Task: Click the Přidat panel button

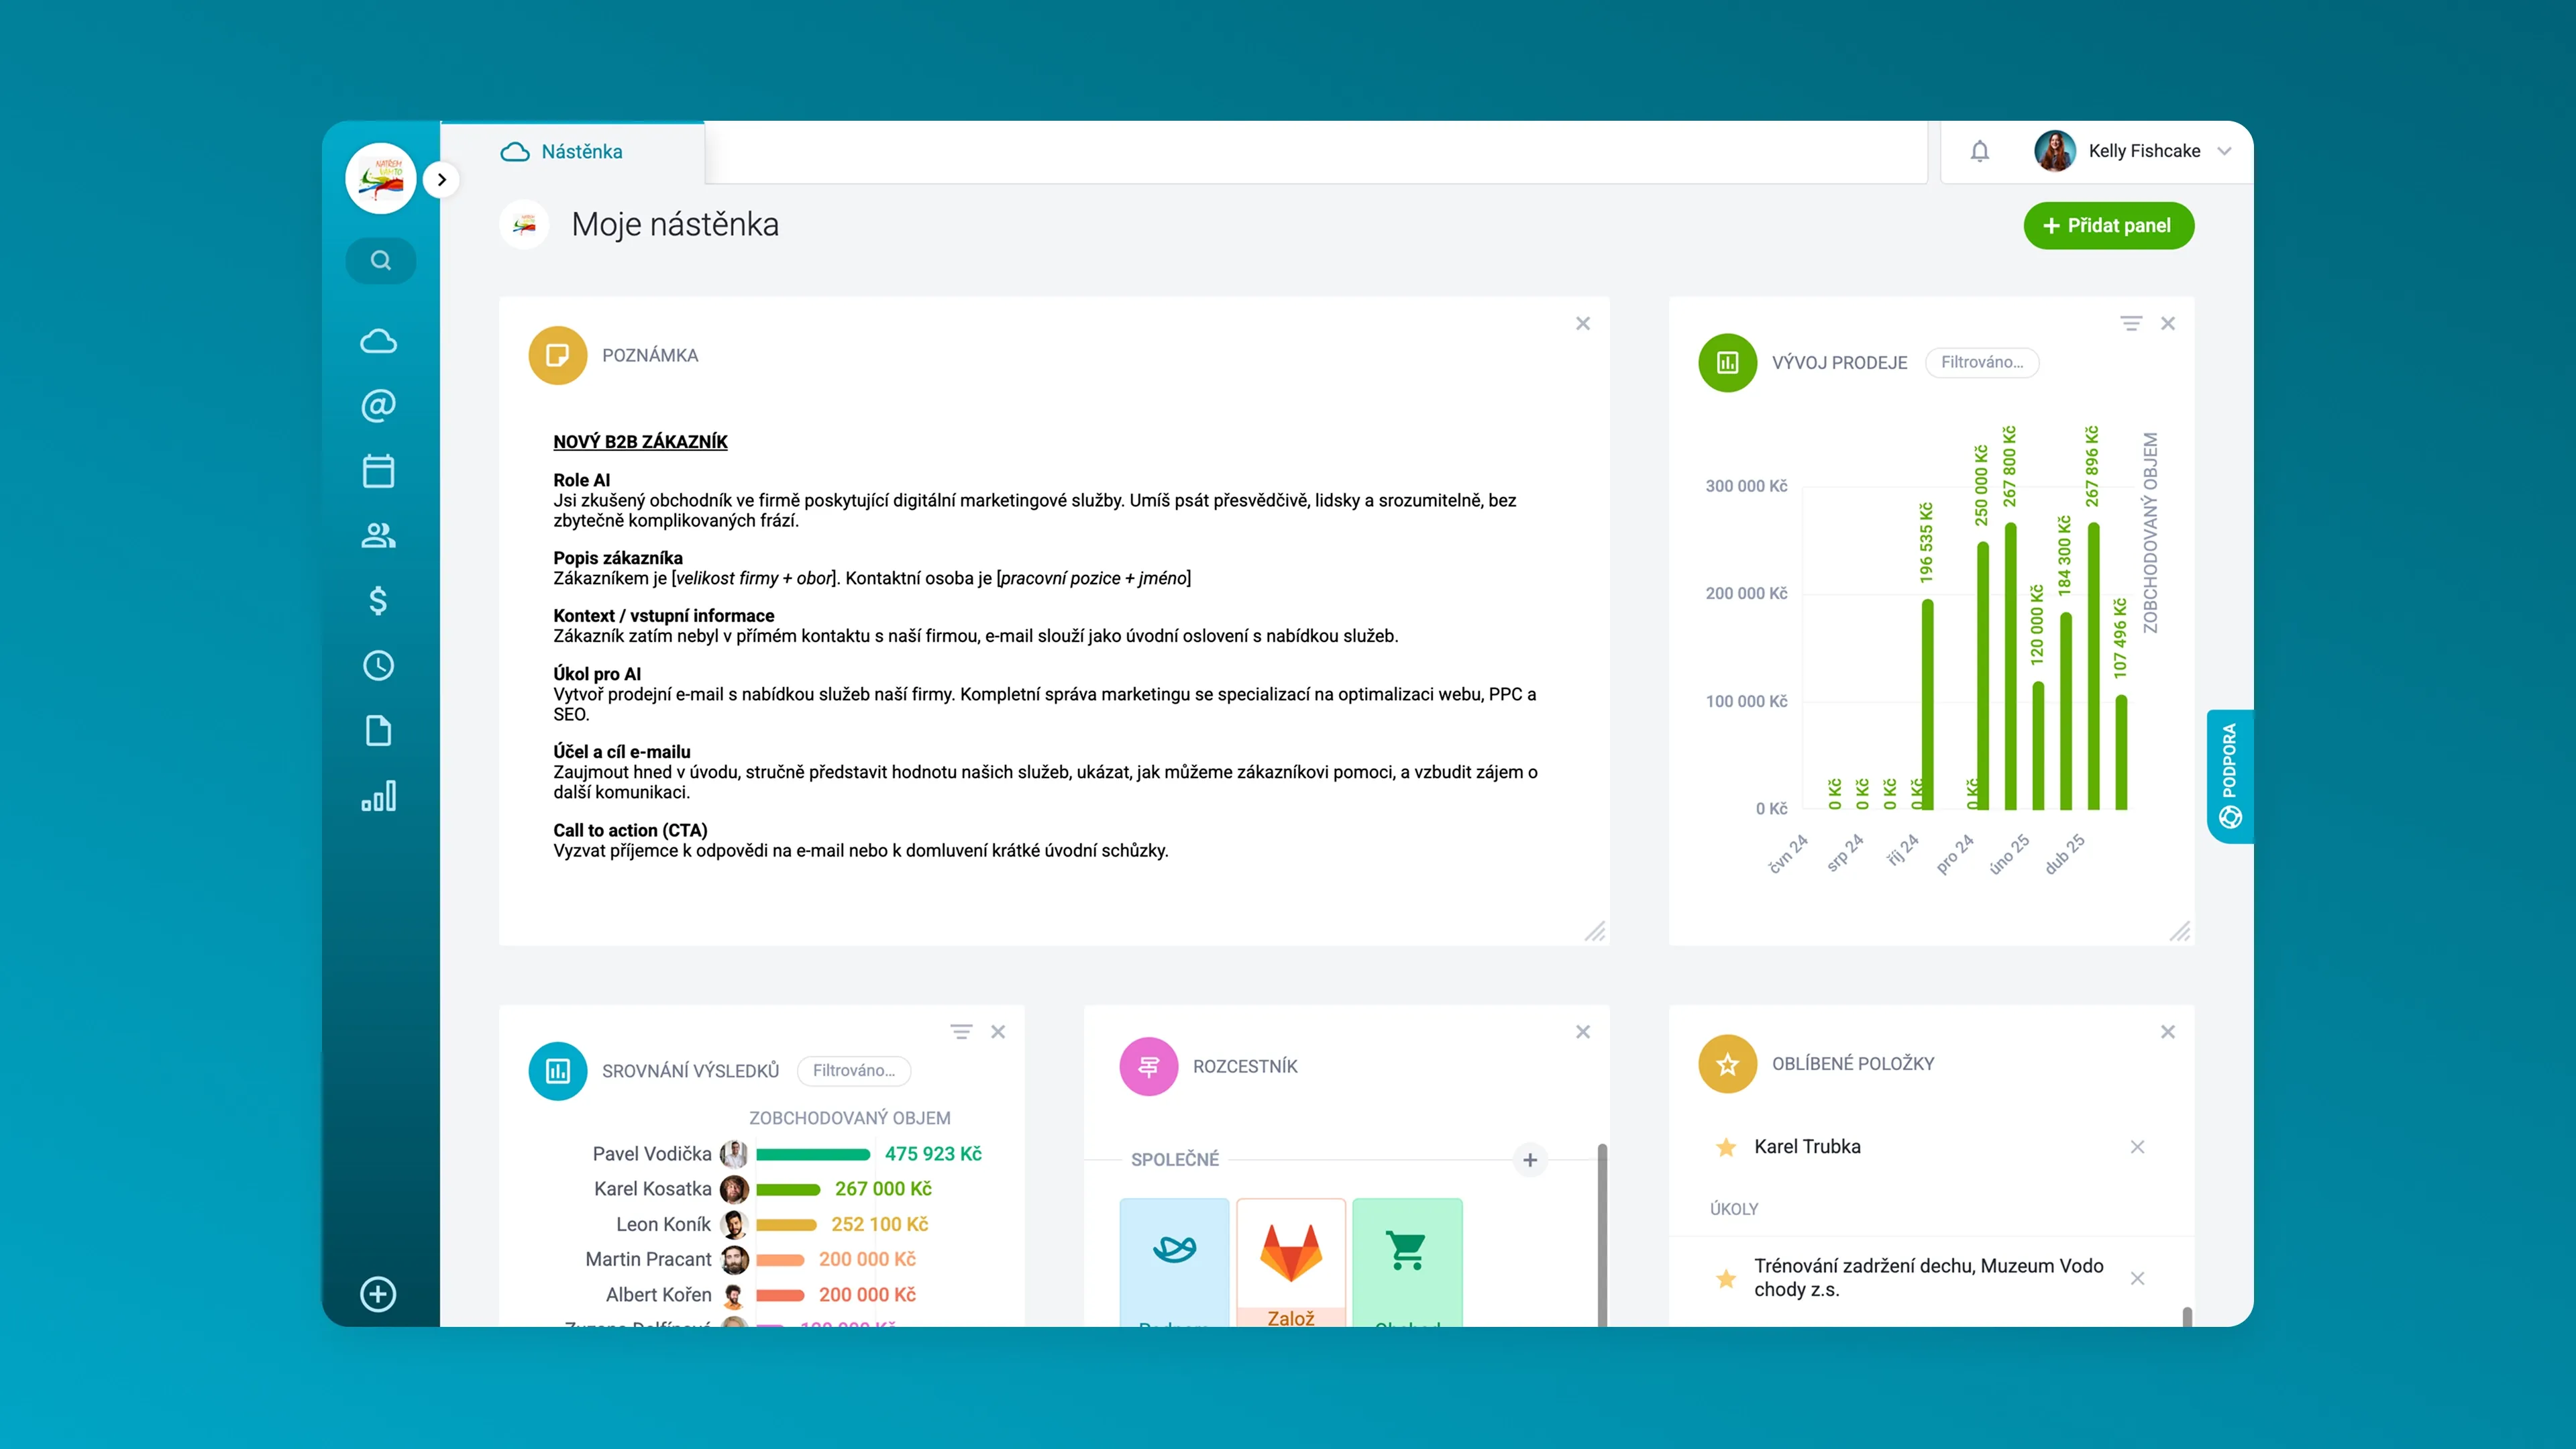Action: [2109, 226]
